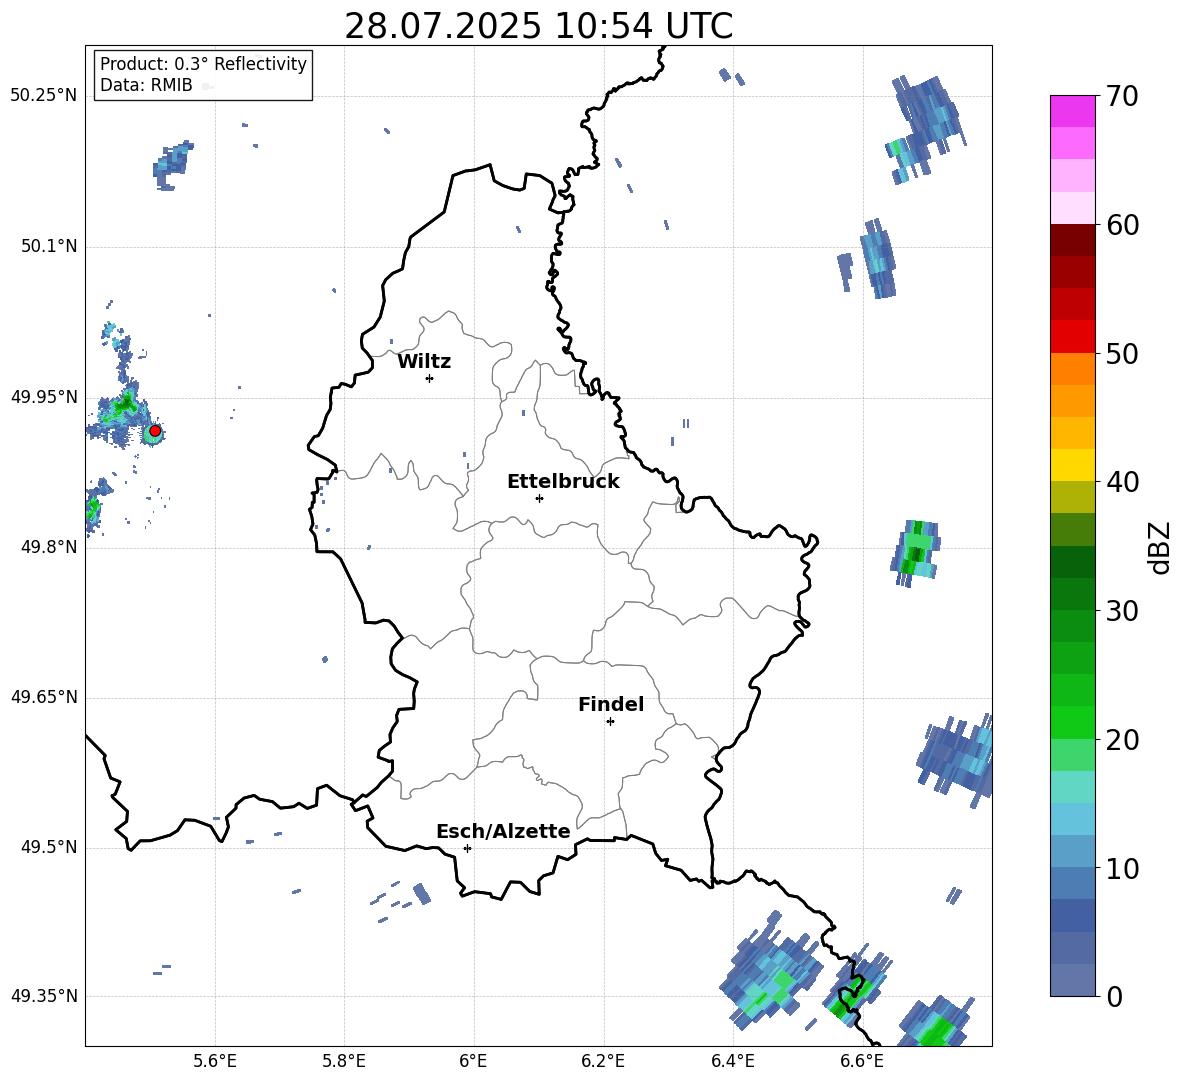Click the 49.8°N latitude label
This screenshot has width=1184, height=1081.
pos(48,547)
